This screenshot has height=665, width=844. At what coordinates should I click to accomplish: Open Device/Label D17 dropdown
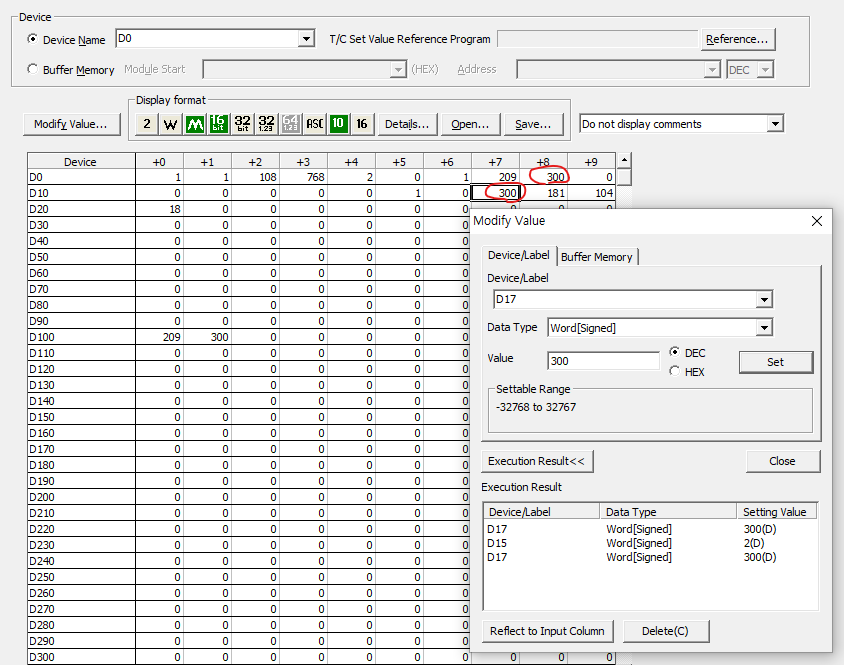coord(764,299)
